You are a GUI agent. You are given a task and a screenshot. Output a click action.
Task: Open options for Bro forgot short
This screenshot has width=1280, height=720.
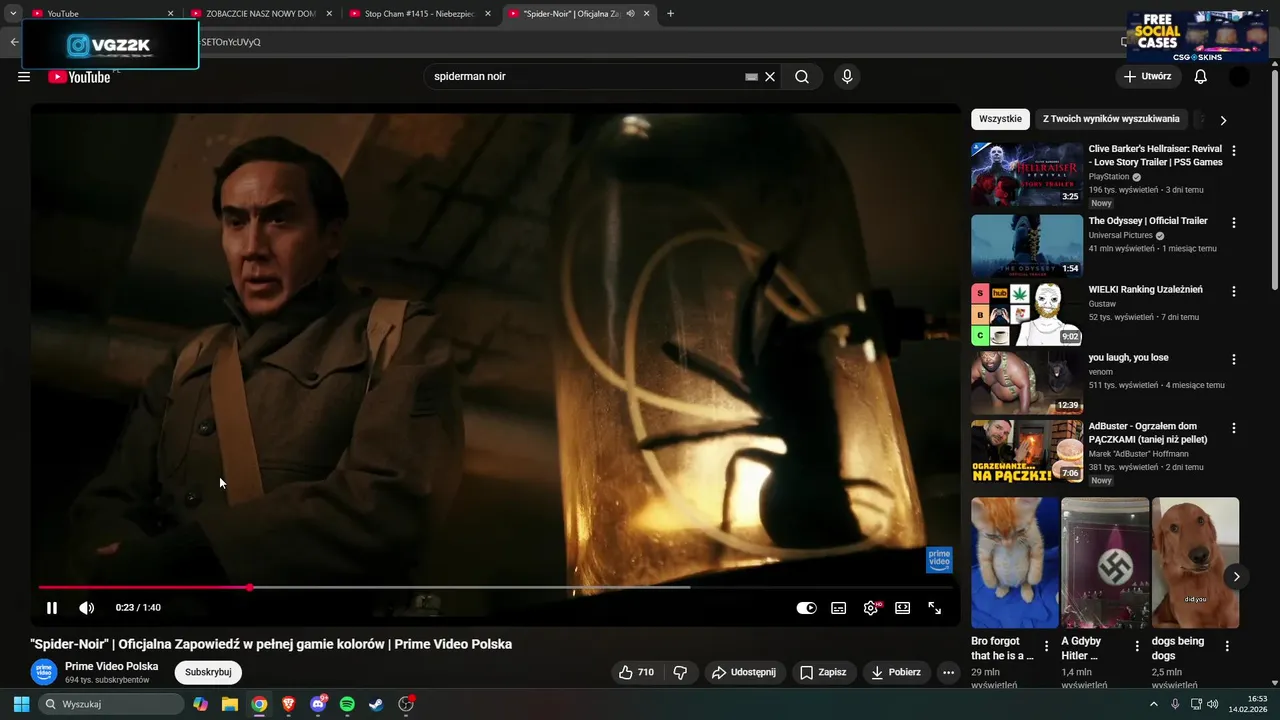pos(1047,646)
